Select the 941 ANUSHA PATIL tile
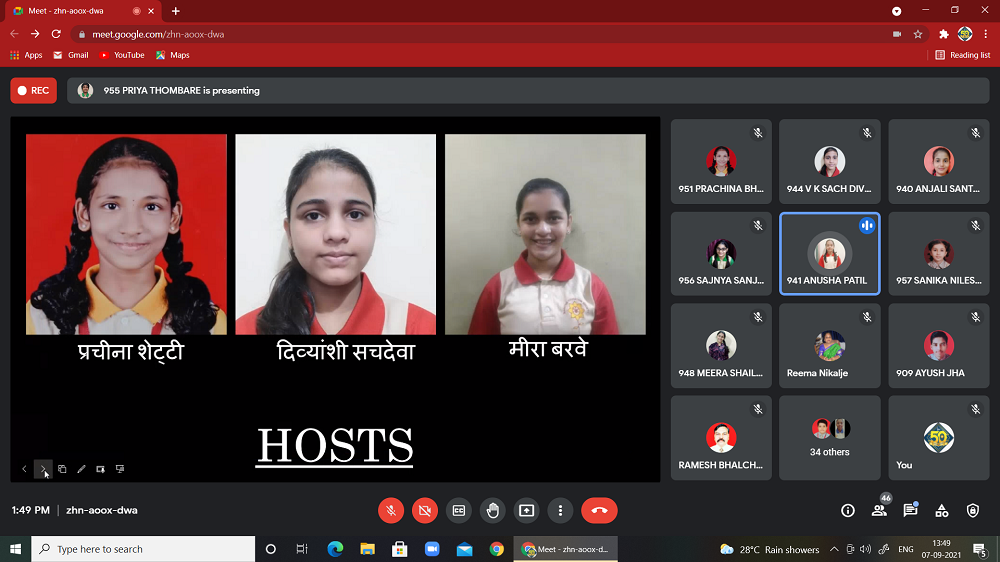This screenshot has width=1000, height=562. (830, 254)
